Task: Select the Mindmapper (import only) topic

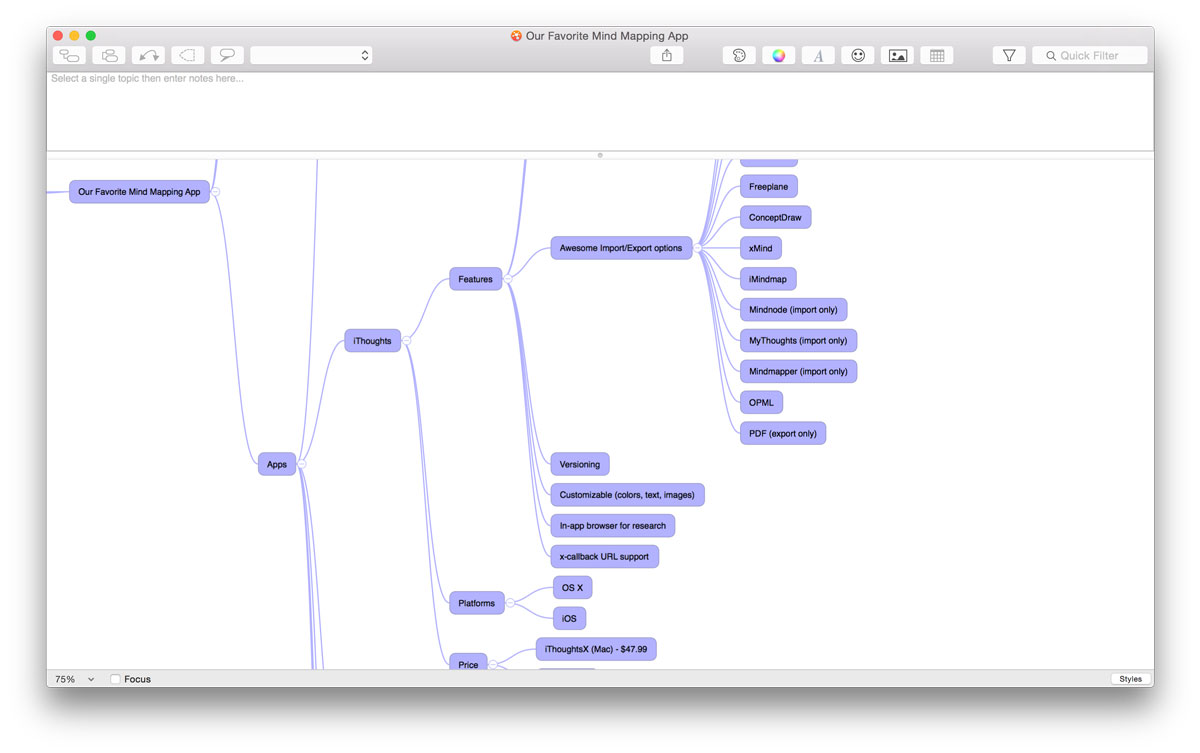Action: click(x=798, y=371)
